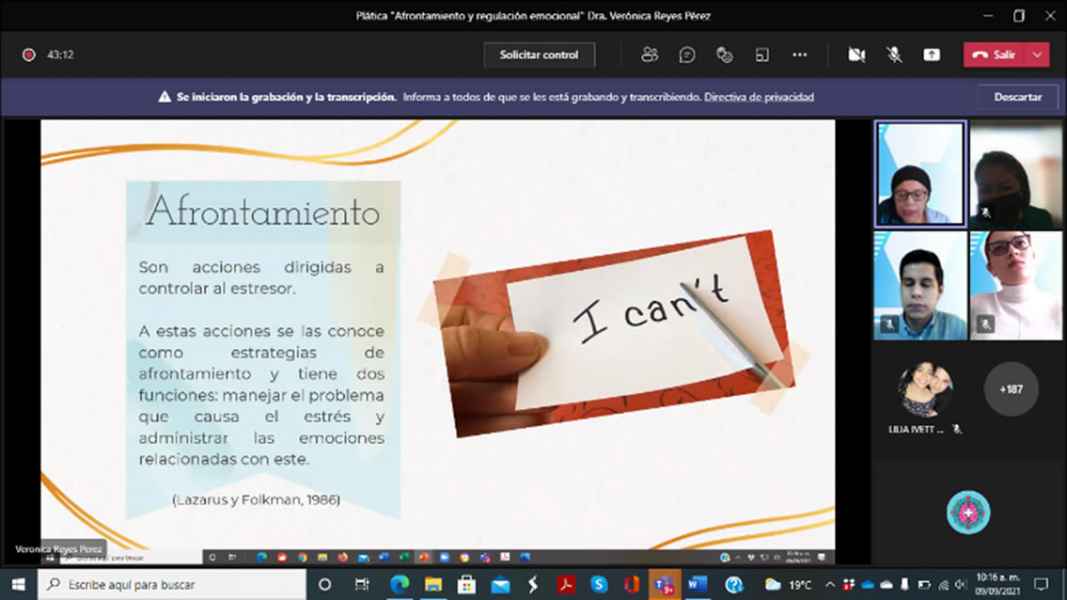Open the More actions ellipsis menu
Viewport: 1067px width, 600px height.
(799, 55)
